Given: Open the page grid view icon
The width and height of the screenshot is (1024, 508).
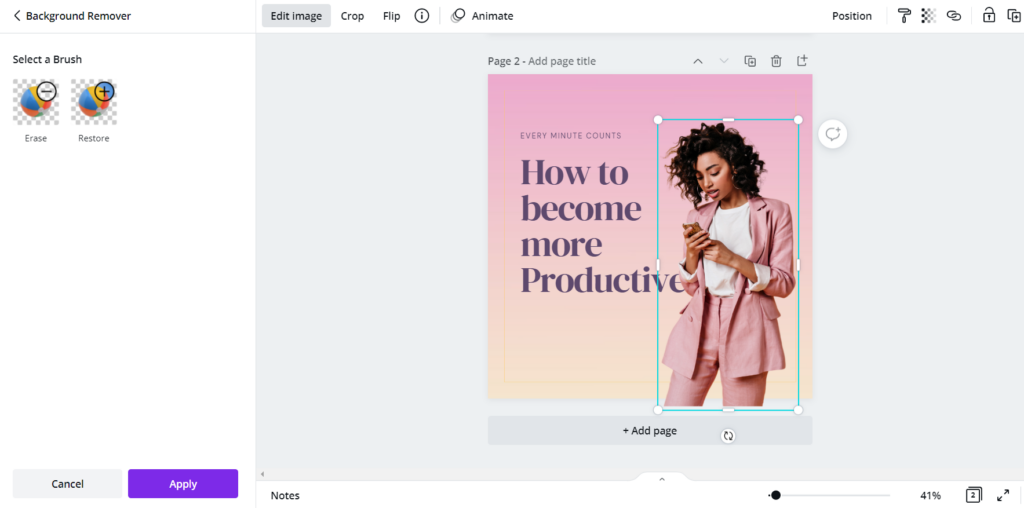Looking at the screenshot, I should pyautogui.click(x=974, y=495).
